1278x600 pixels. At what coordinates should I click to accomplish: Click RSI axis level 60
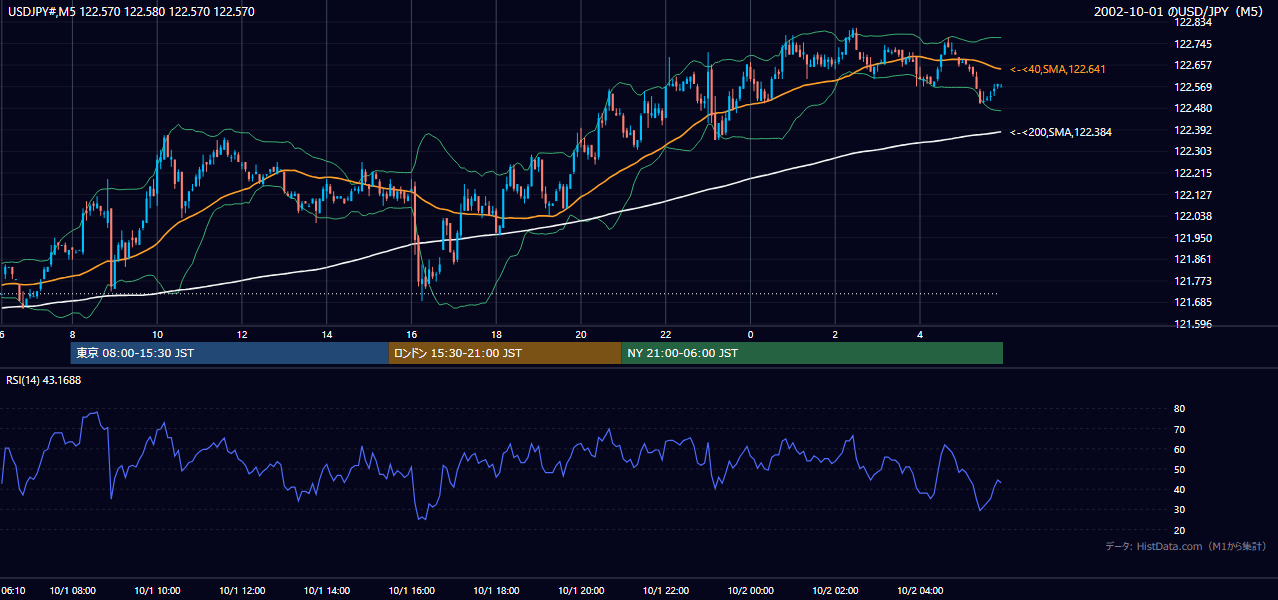1180,449
